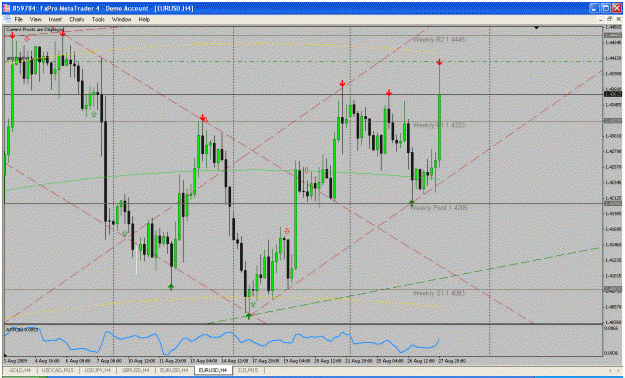
Task: Click the Weekly R1 1.4323 pivot label
Action: [x=439, y=125]
